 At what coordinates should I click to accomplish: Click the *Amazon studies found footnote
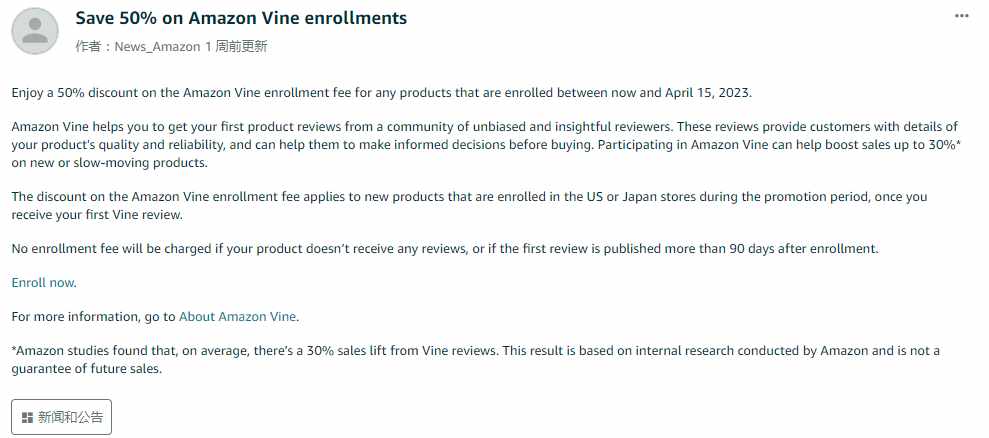pyautogui.click(x=476, y=360)
